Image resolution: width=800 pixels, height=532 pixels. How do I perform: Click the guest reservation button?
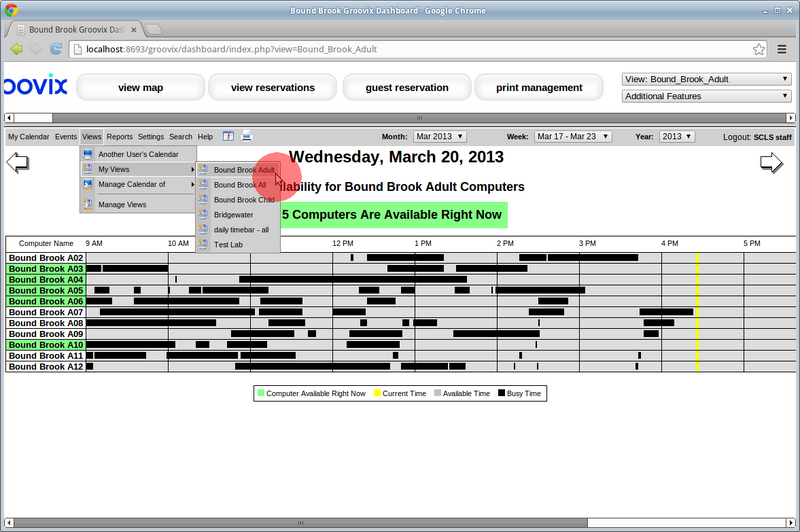407,87
